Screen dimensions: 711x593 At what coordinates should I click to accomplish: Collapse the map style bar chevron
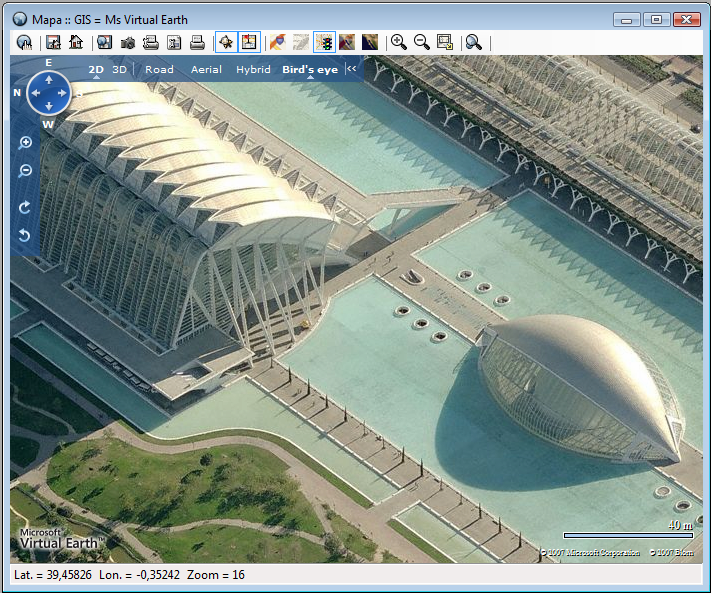click(351, 70)
